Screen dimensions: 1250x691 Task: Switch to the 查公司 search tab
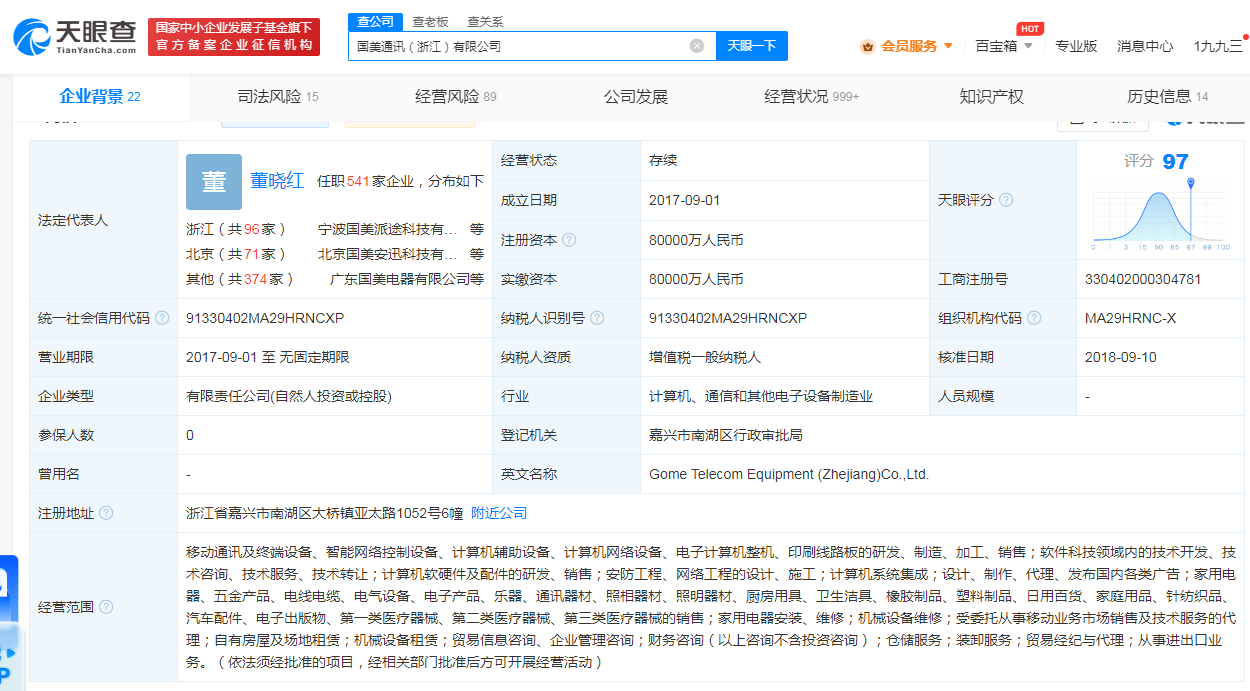click(x=376, y=21)
